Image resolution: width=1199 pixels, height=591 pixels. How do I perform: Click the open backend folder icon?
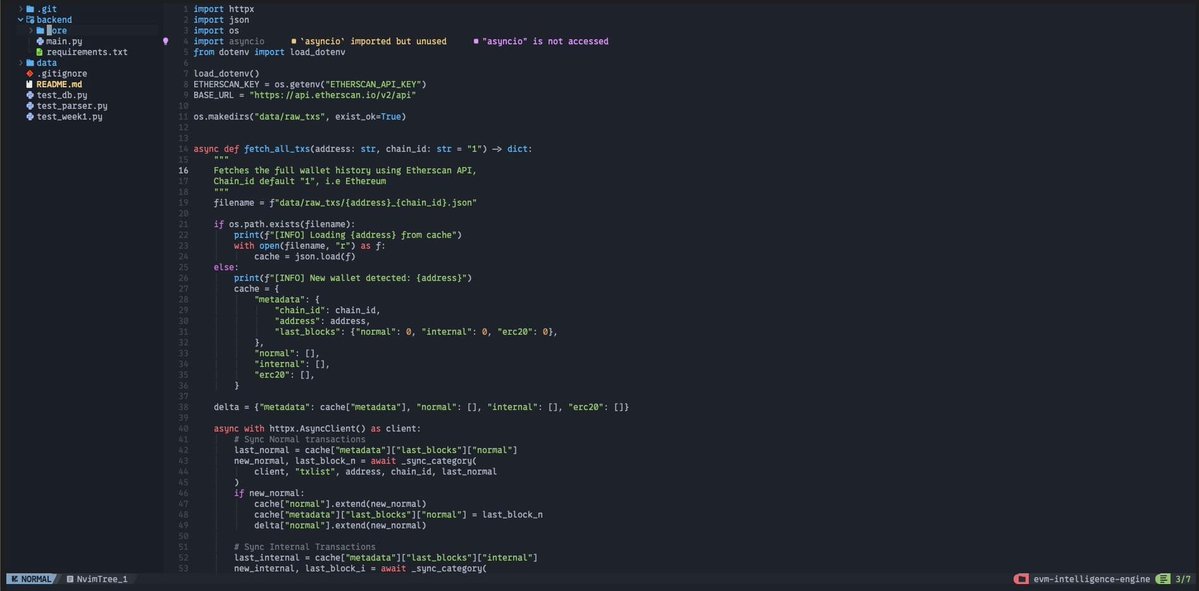[31, 20]
